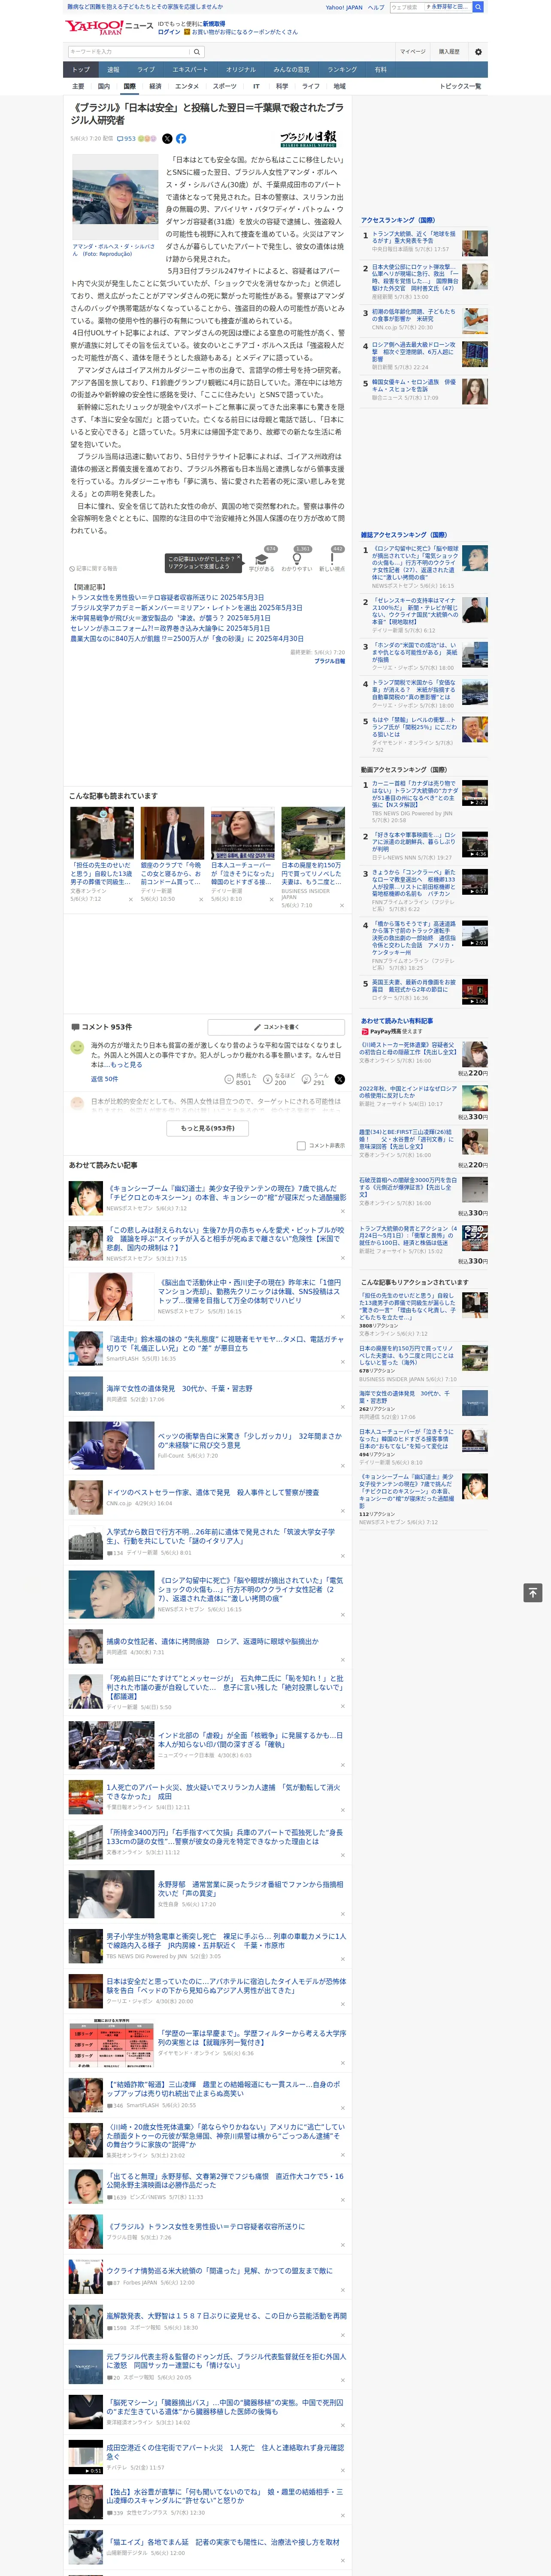Click the article photo of the woman
Screen dimensions: 551x2576
pos(115,197)
